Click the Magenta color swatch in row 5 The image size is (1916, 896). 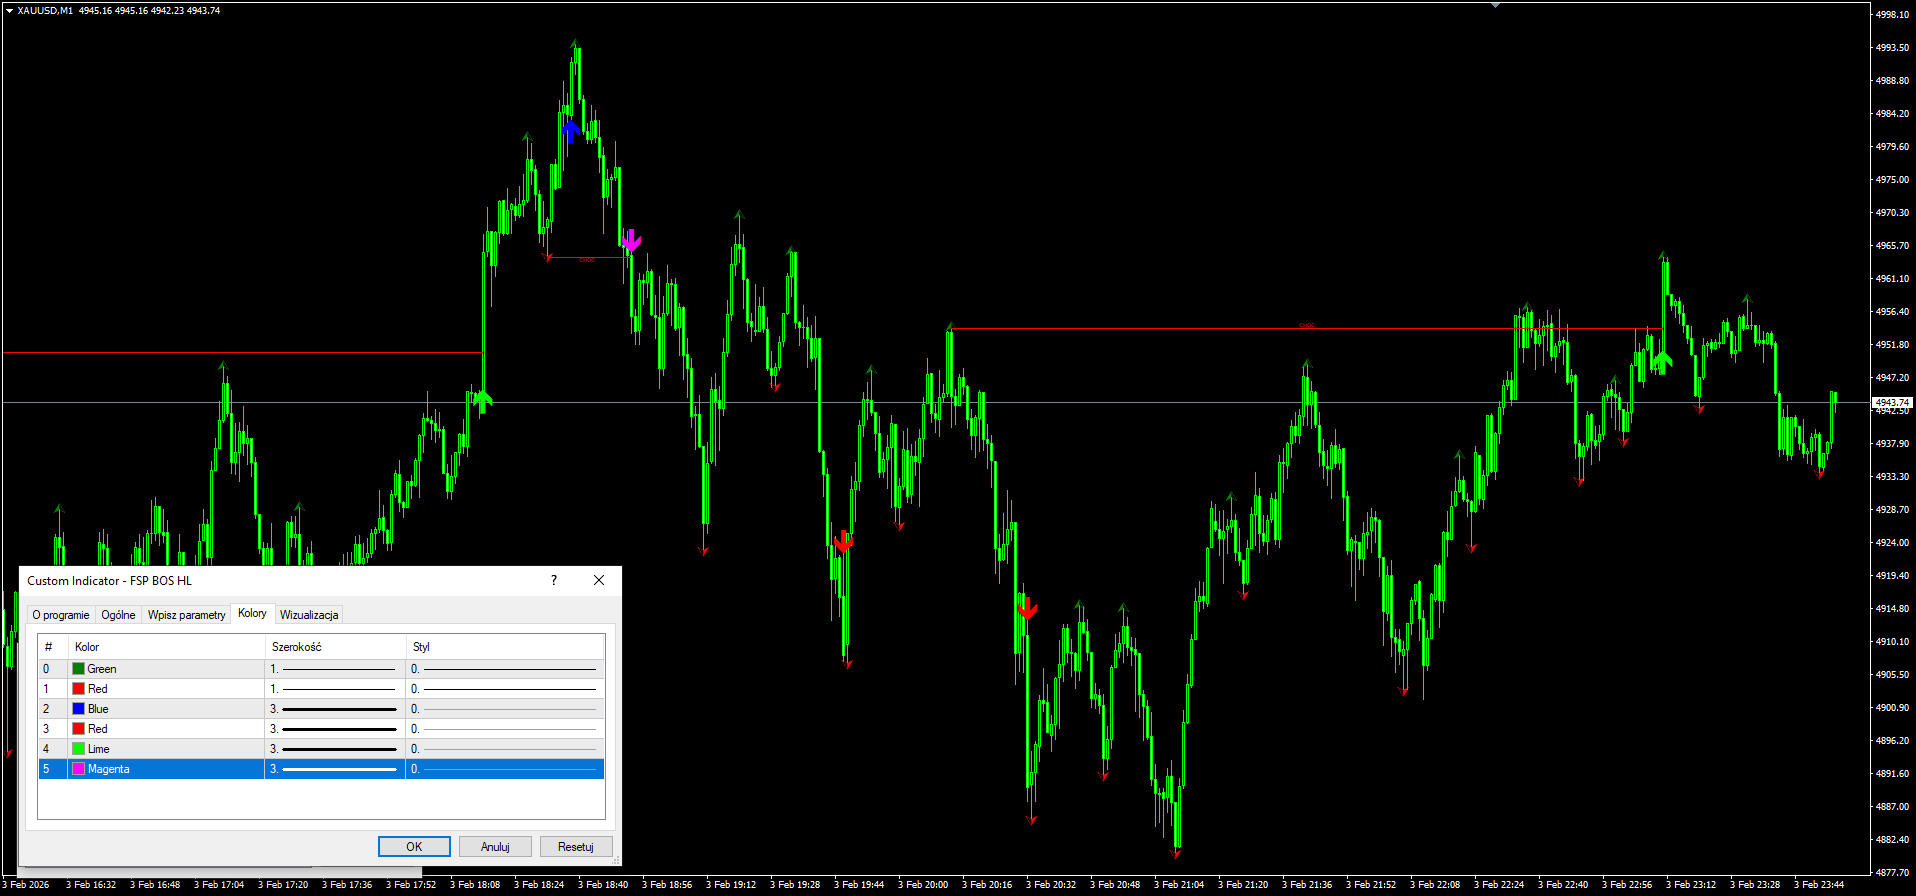pyautogui.click(x=78, y=769)
